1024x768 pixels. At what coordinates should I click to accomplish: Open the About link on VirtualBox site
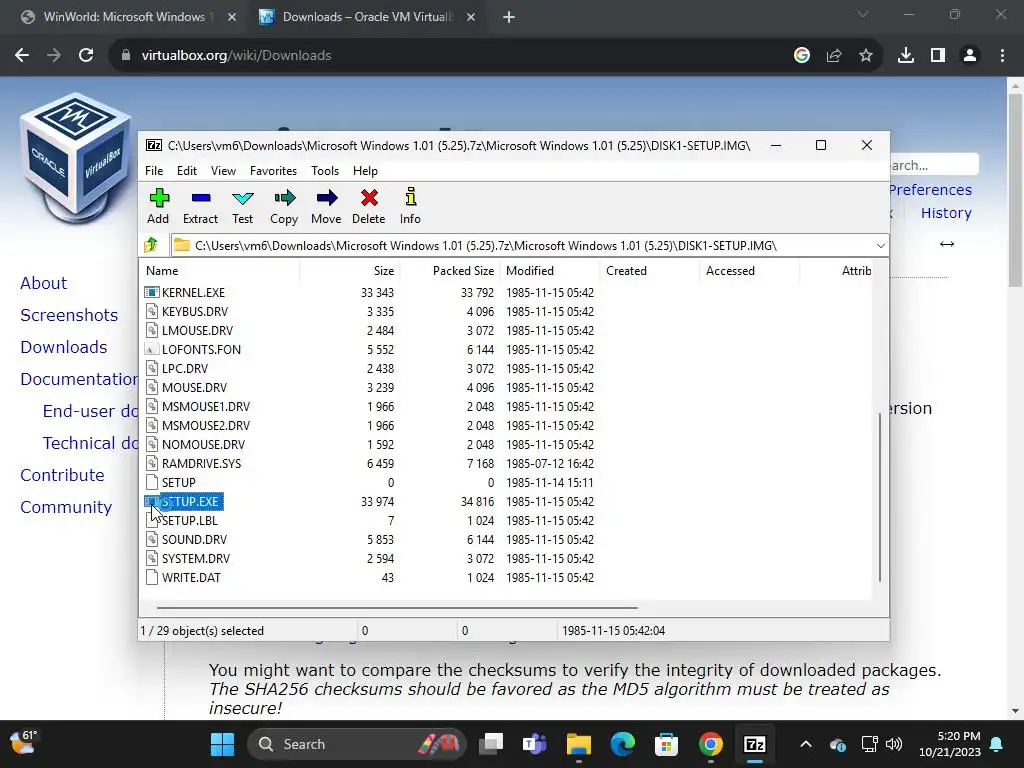coord(43,283)
